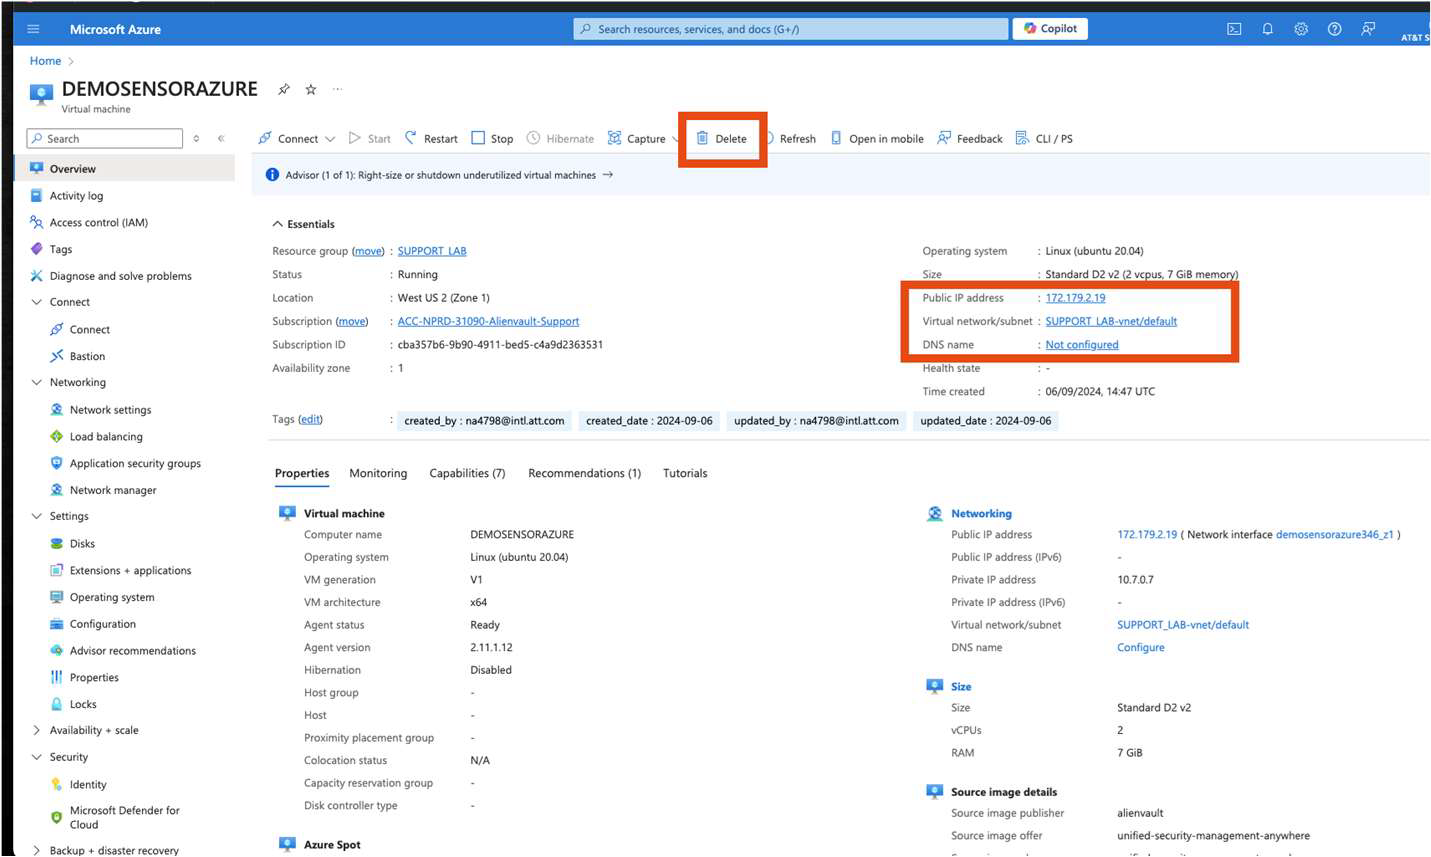Open Azure Cloud Shell
Viewport: 1431px width, 857px height.
(1233, 29)
